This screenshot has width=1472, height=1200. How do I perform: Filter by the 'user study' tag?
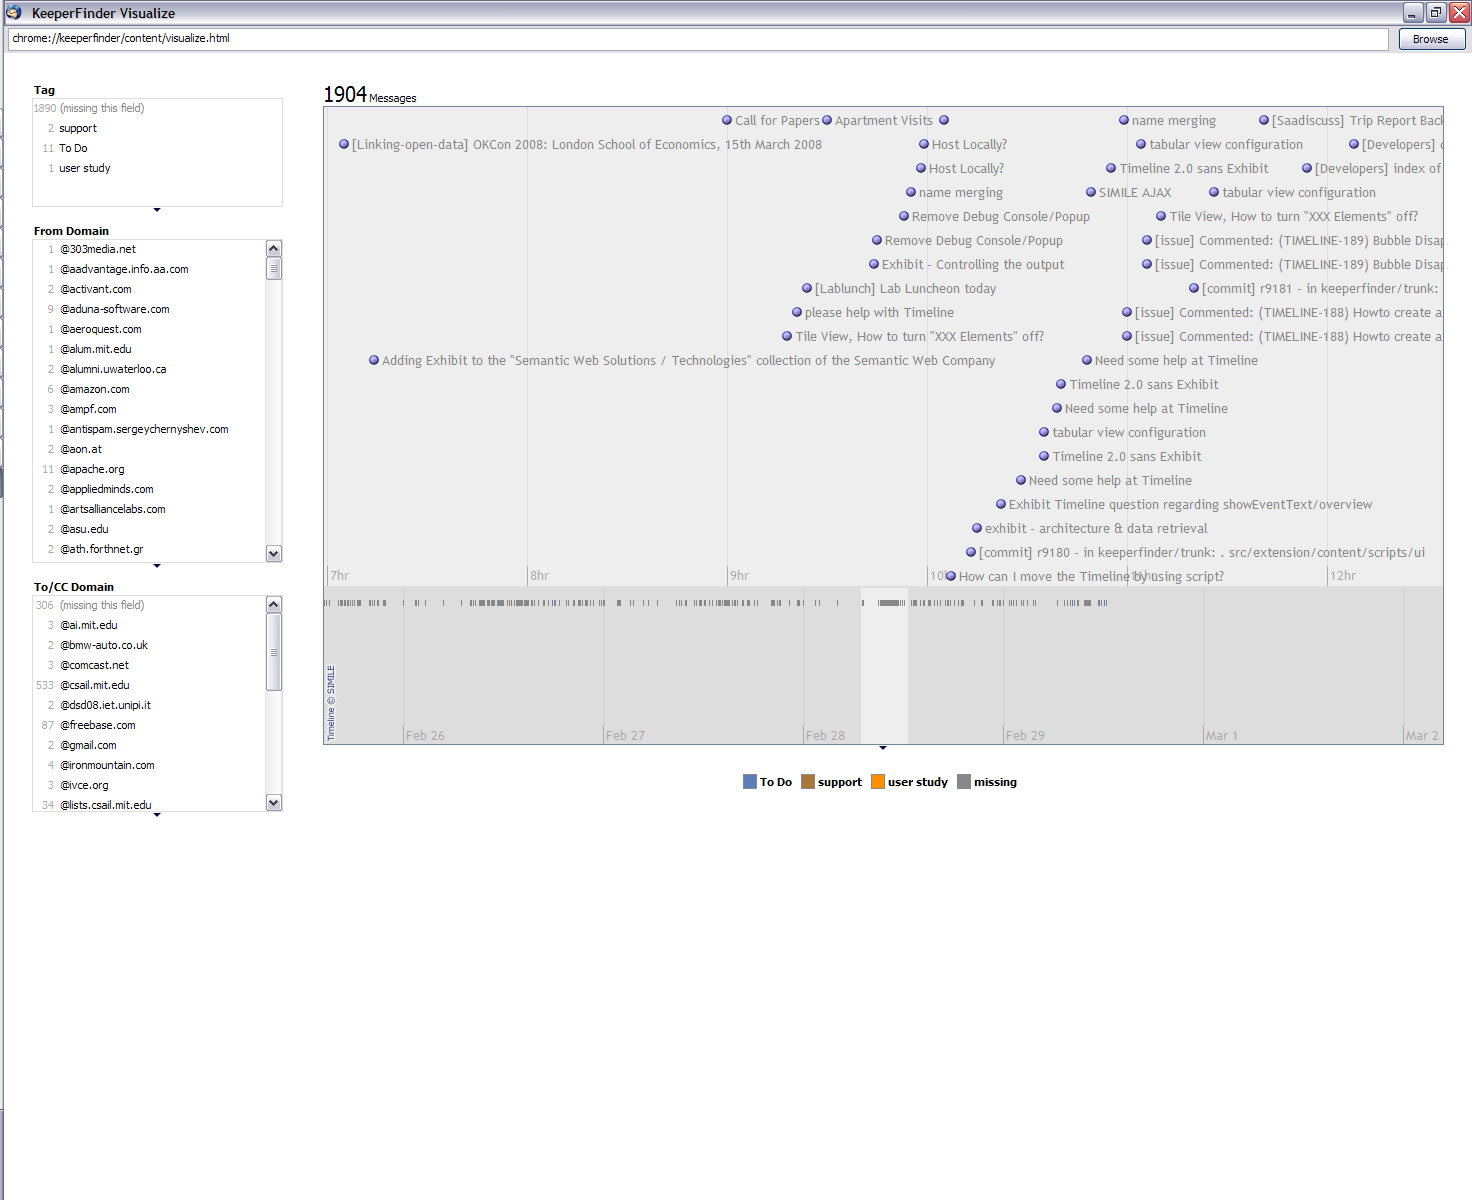[x=85, y=168]
